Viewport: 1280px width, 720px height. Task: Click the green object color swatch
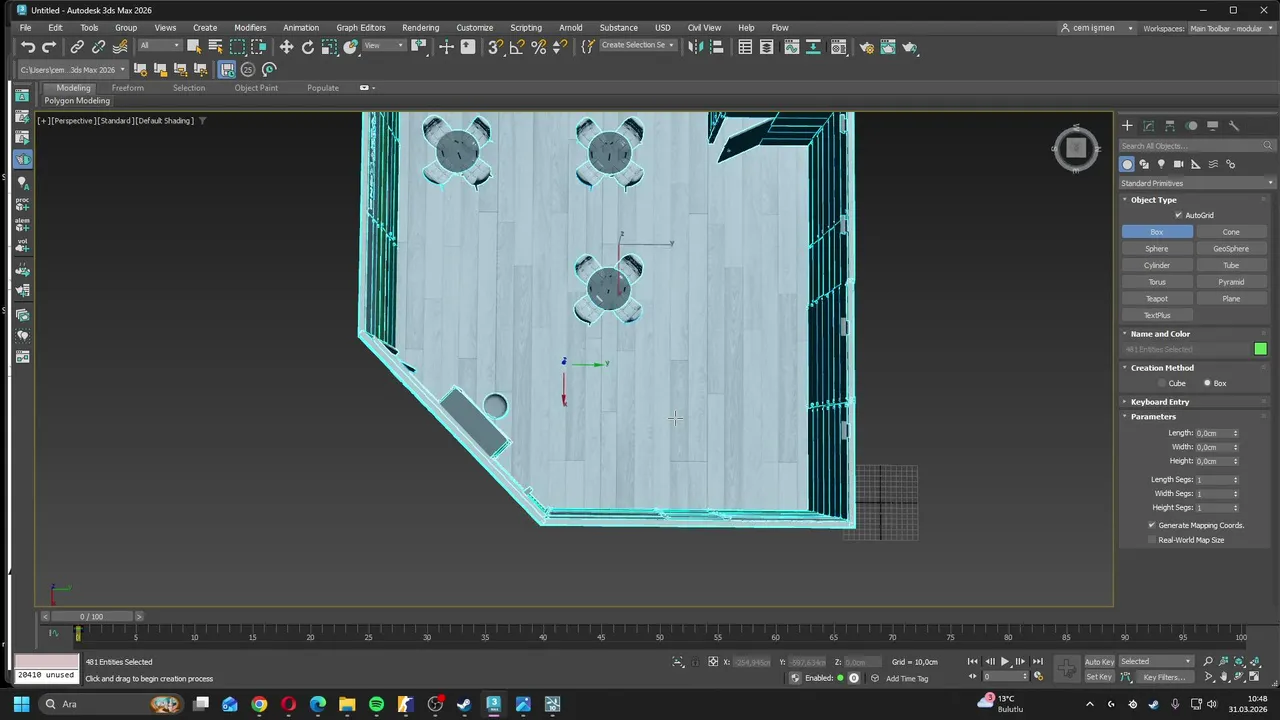[x=1260, y=349]
